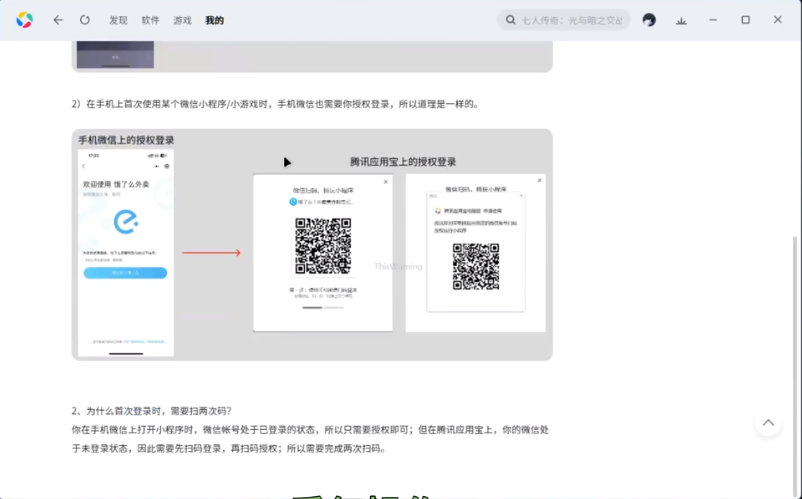802x499 pixels.
Task: Click the search magnifier icon
Action: coord(510,20)
